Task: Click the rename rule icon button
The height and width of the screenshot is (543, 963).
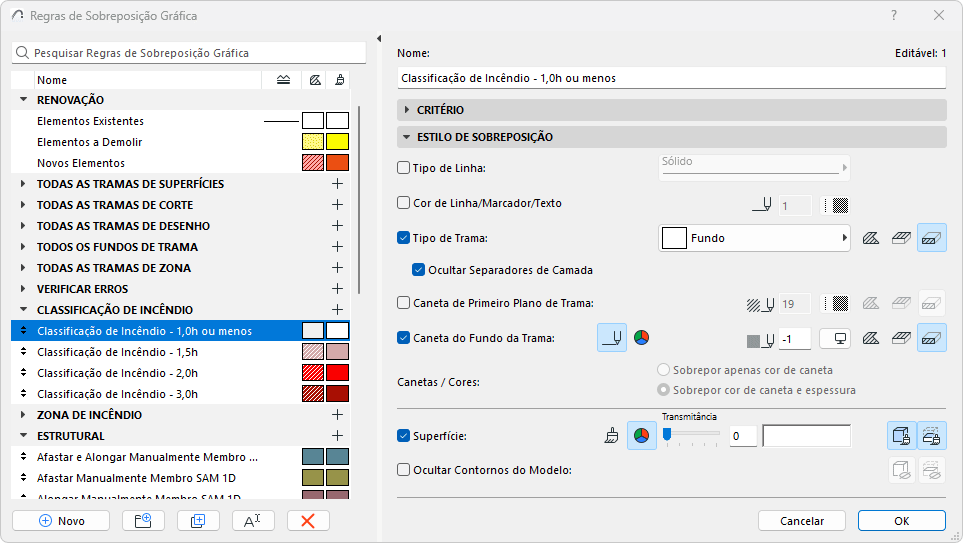Action: pyautogui.click(x=253, y=521)
